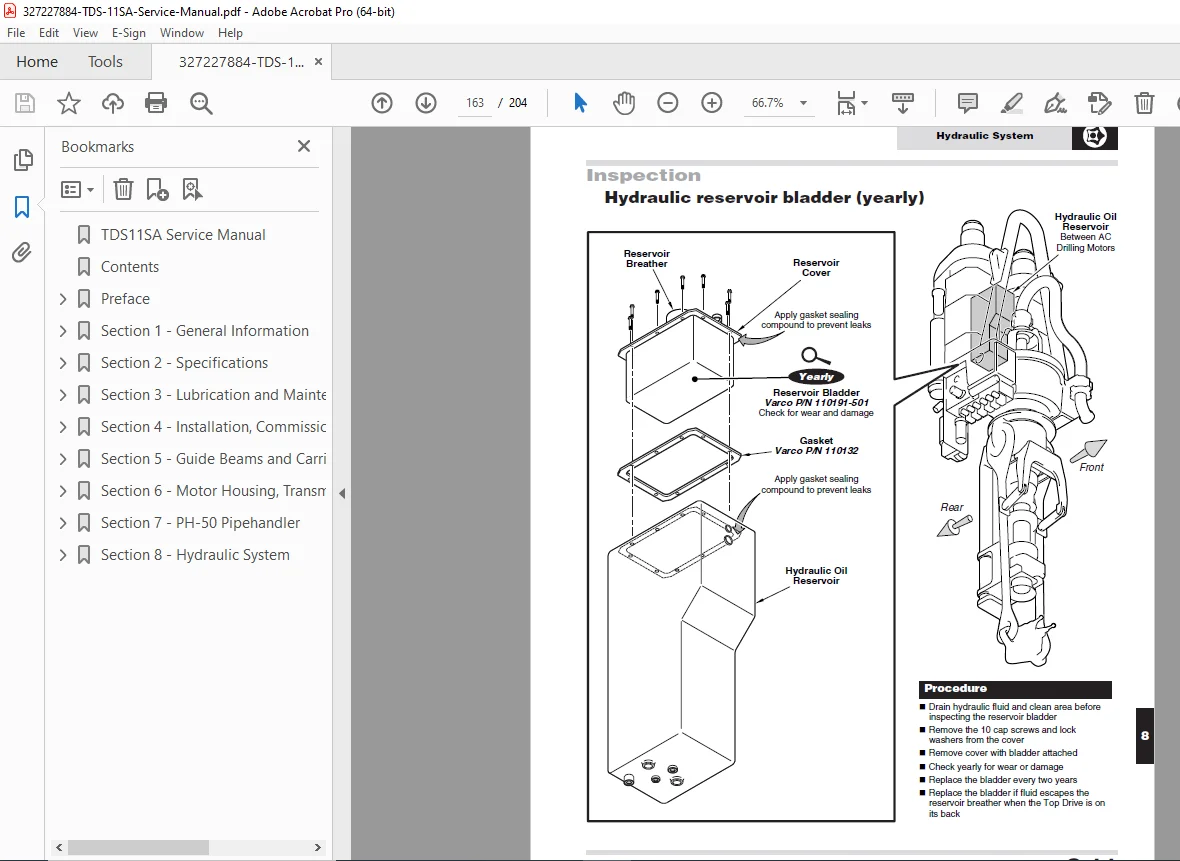Expand Section 2 - Specifications bookmark
This screenshot has height=861, width=1180.
click(63, 363)
